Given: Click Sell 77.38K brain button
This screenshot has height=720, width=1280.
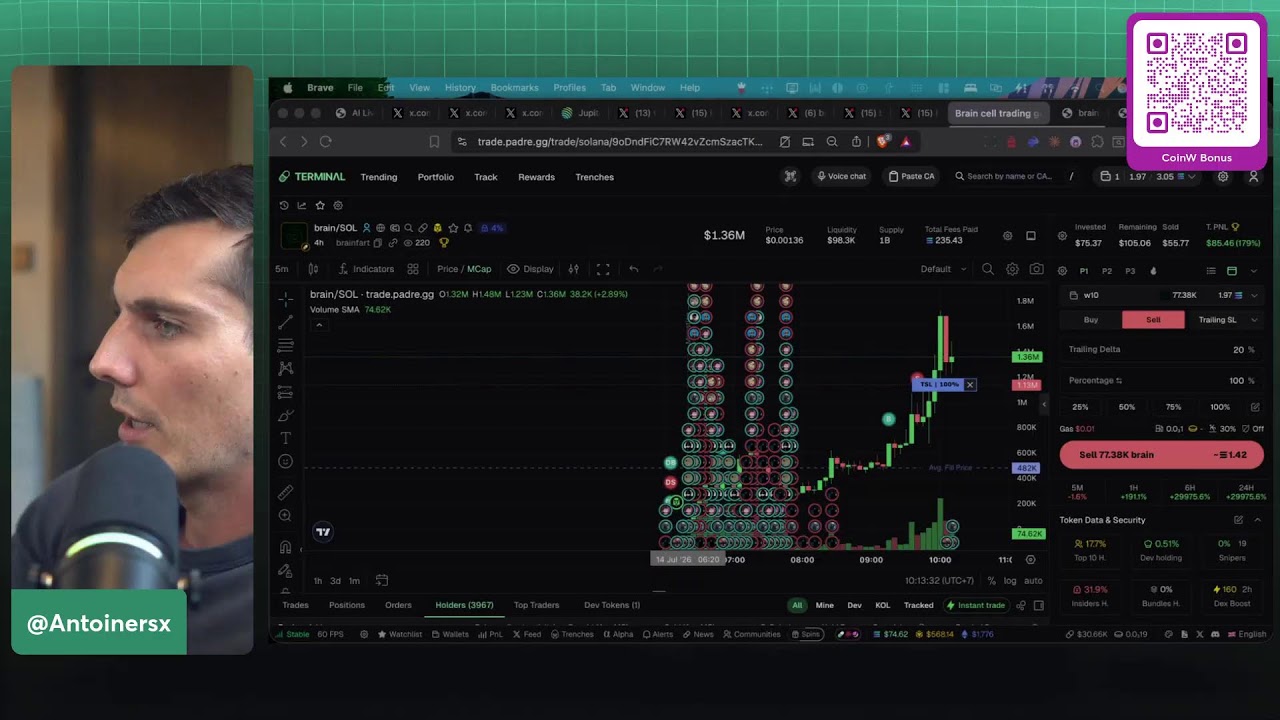Looking at the screenshot, I should coord(1161,455).
